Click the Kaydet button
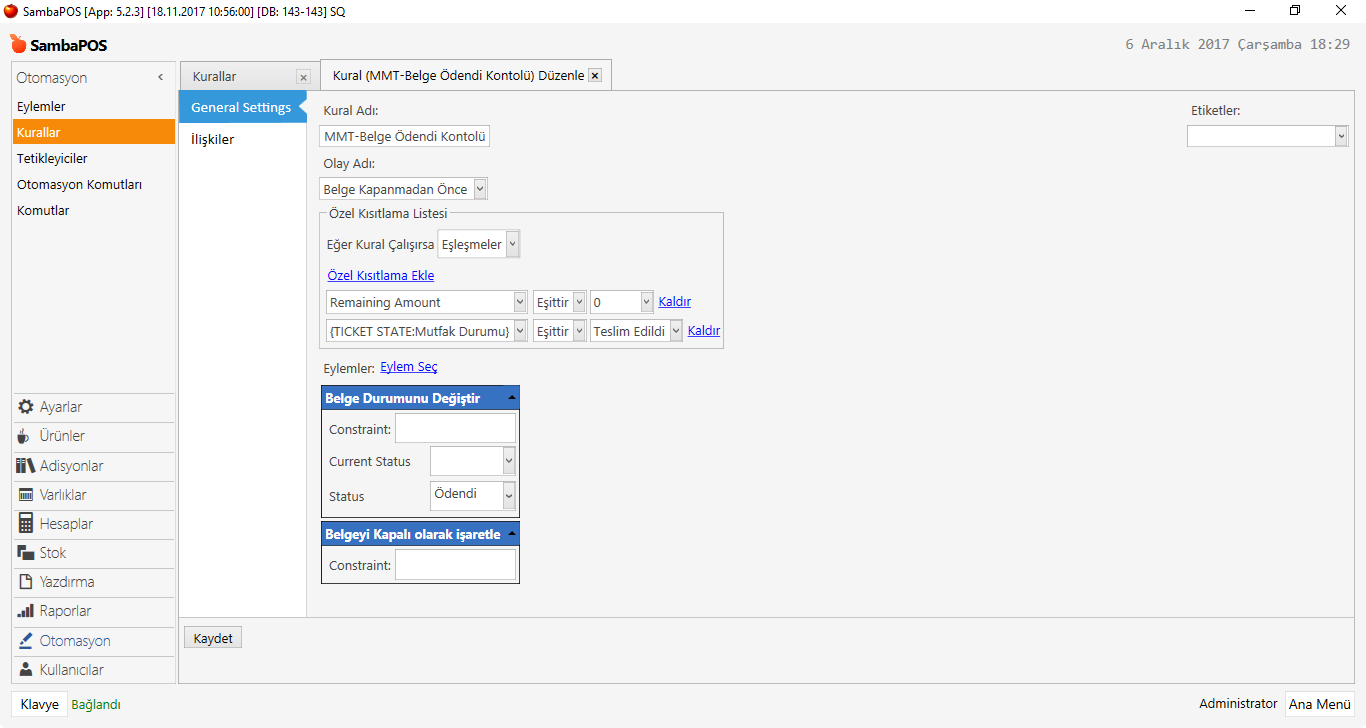 tap(213, 638)
